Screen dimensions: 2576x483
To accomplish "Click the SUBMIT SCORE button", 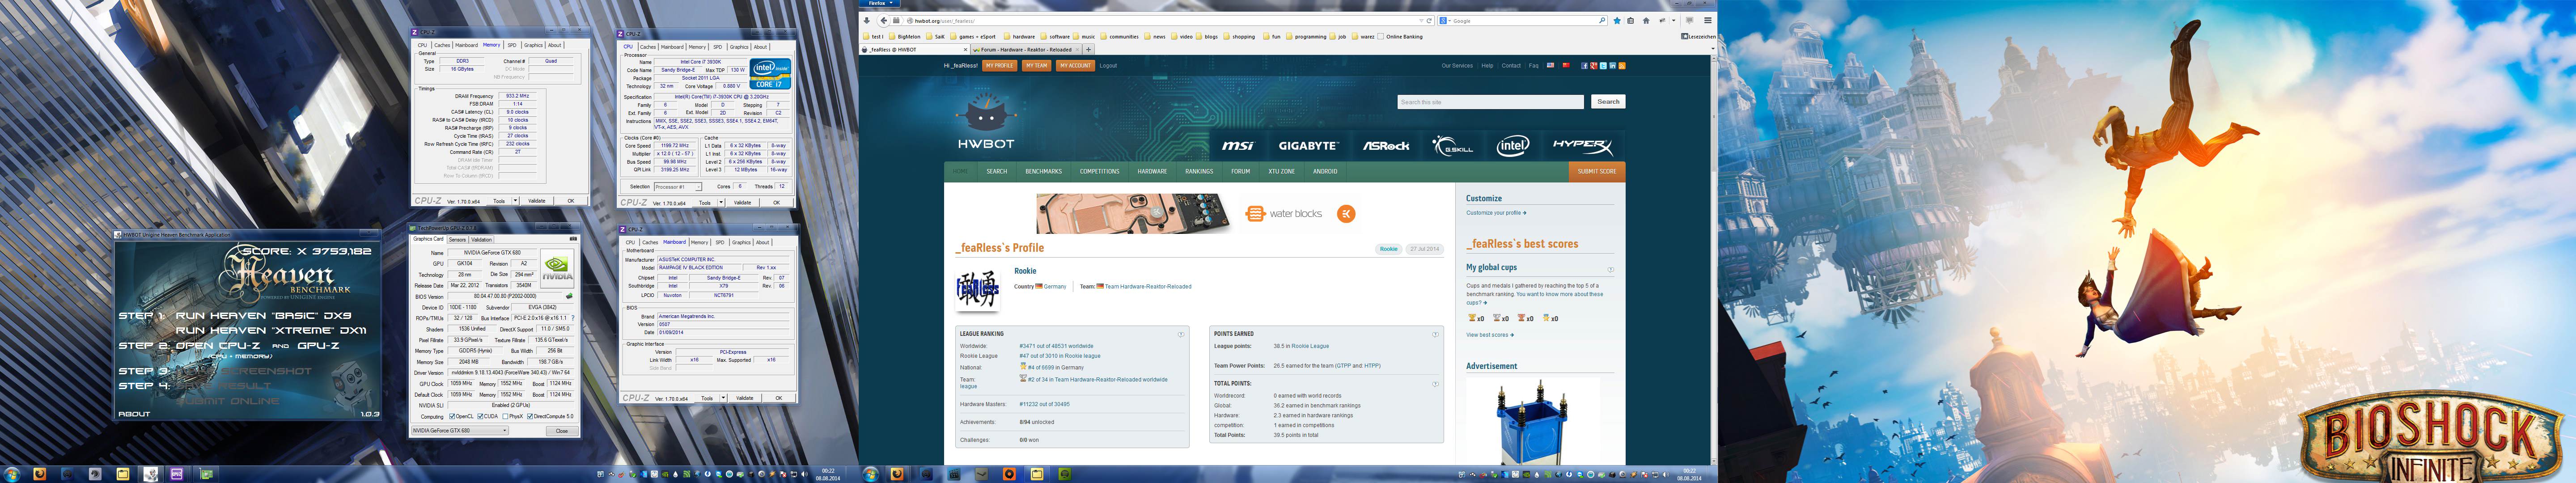I will pos(1597,171).
